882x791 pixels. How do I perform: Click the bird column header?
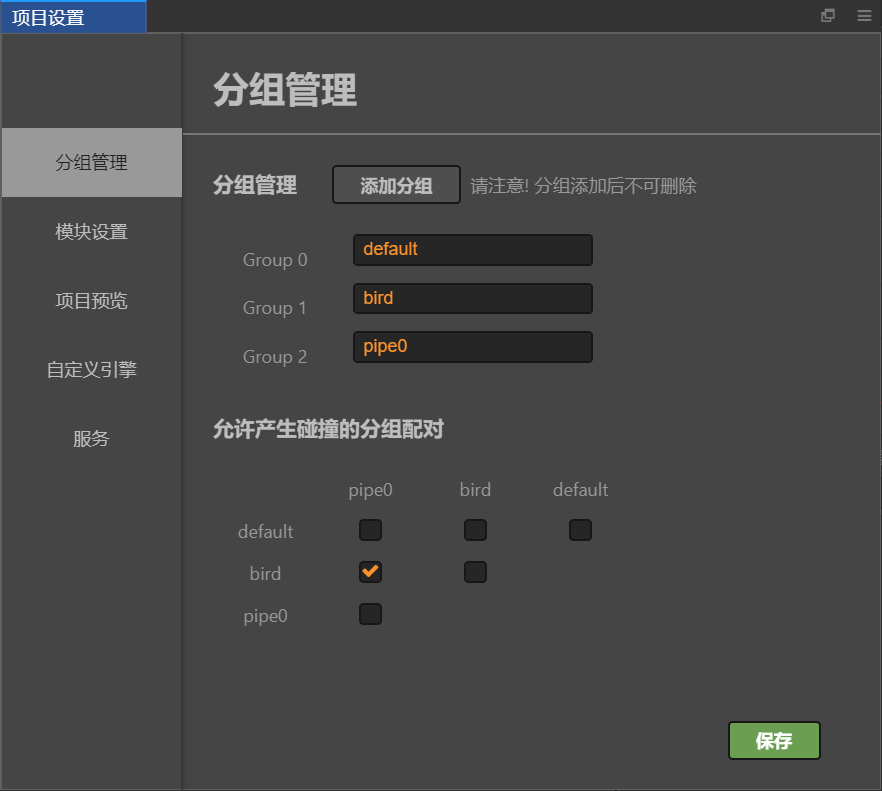(475, 489)
